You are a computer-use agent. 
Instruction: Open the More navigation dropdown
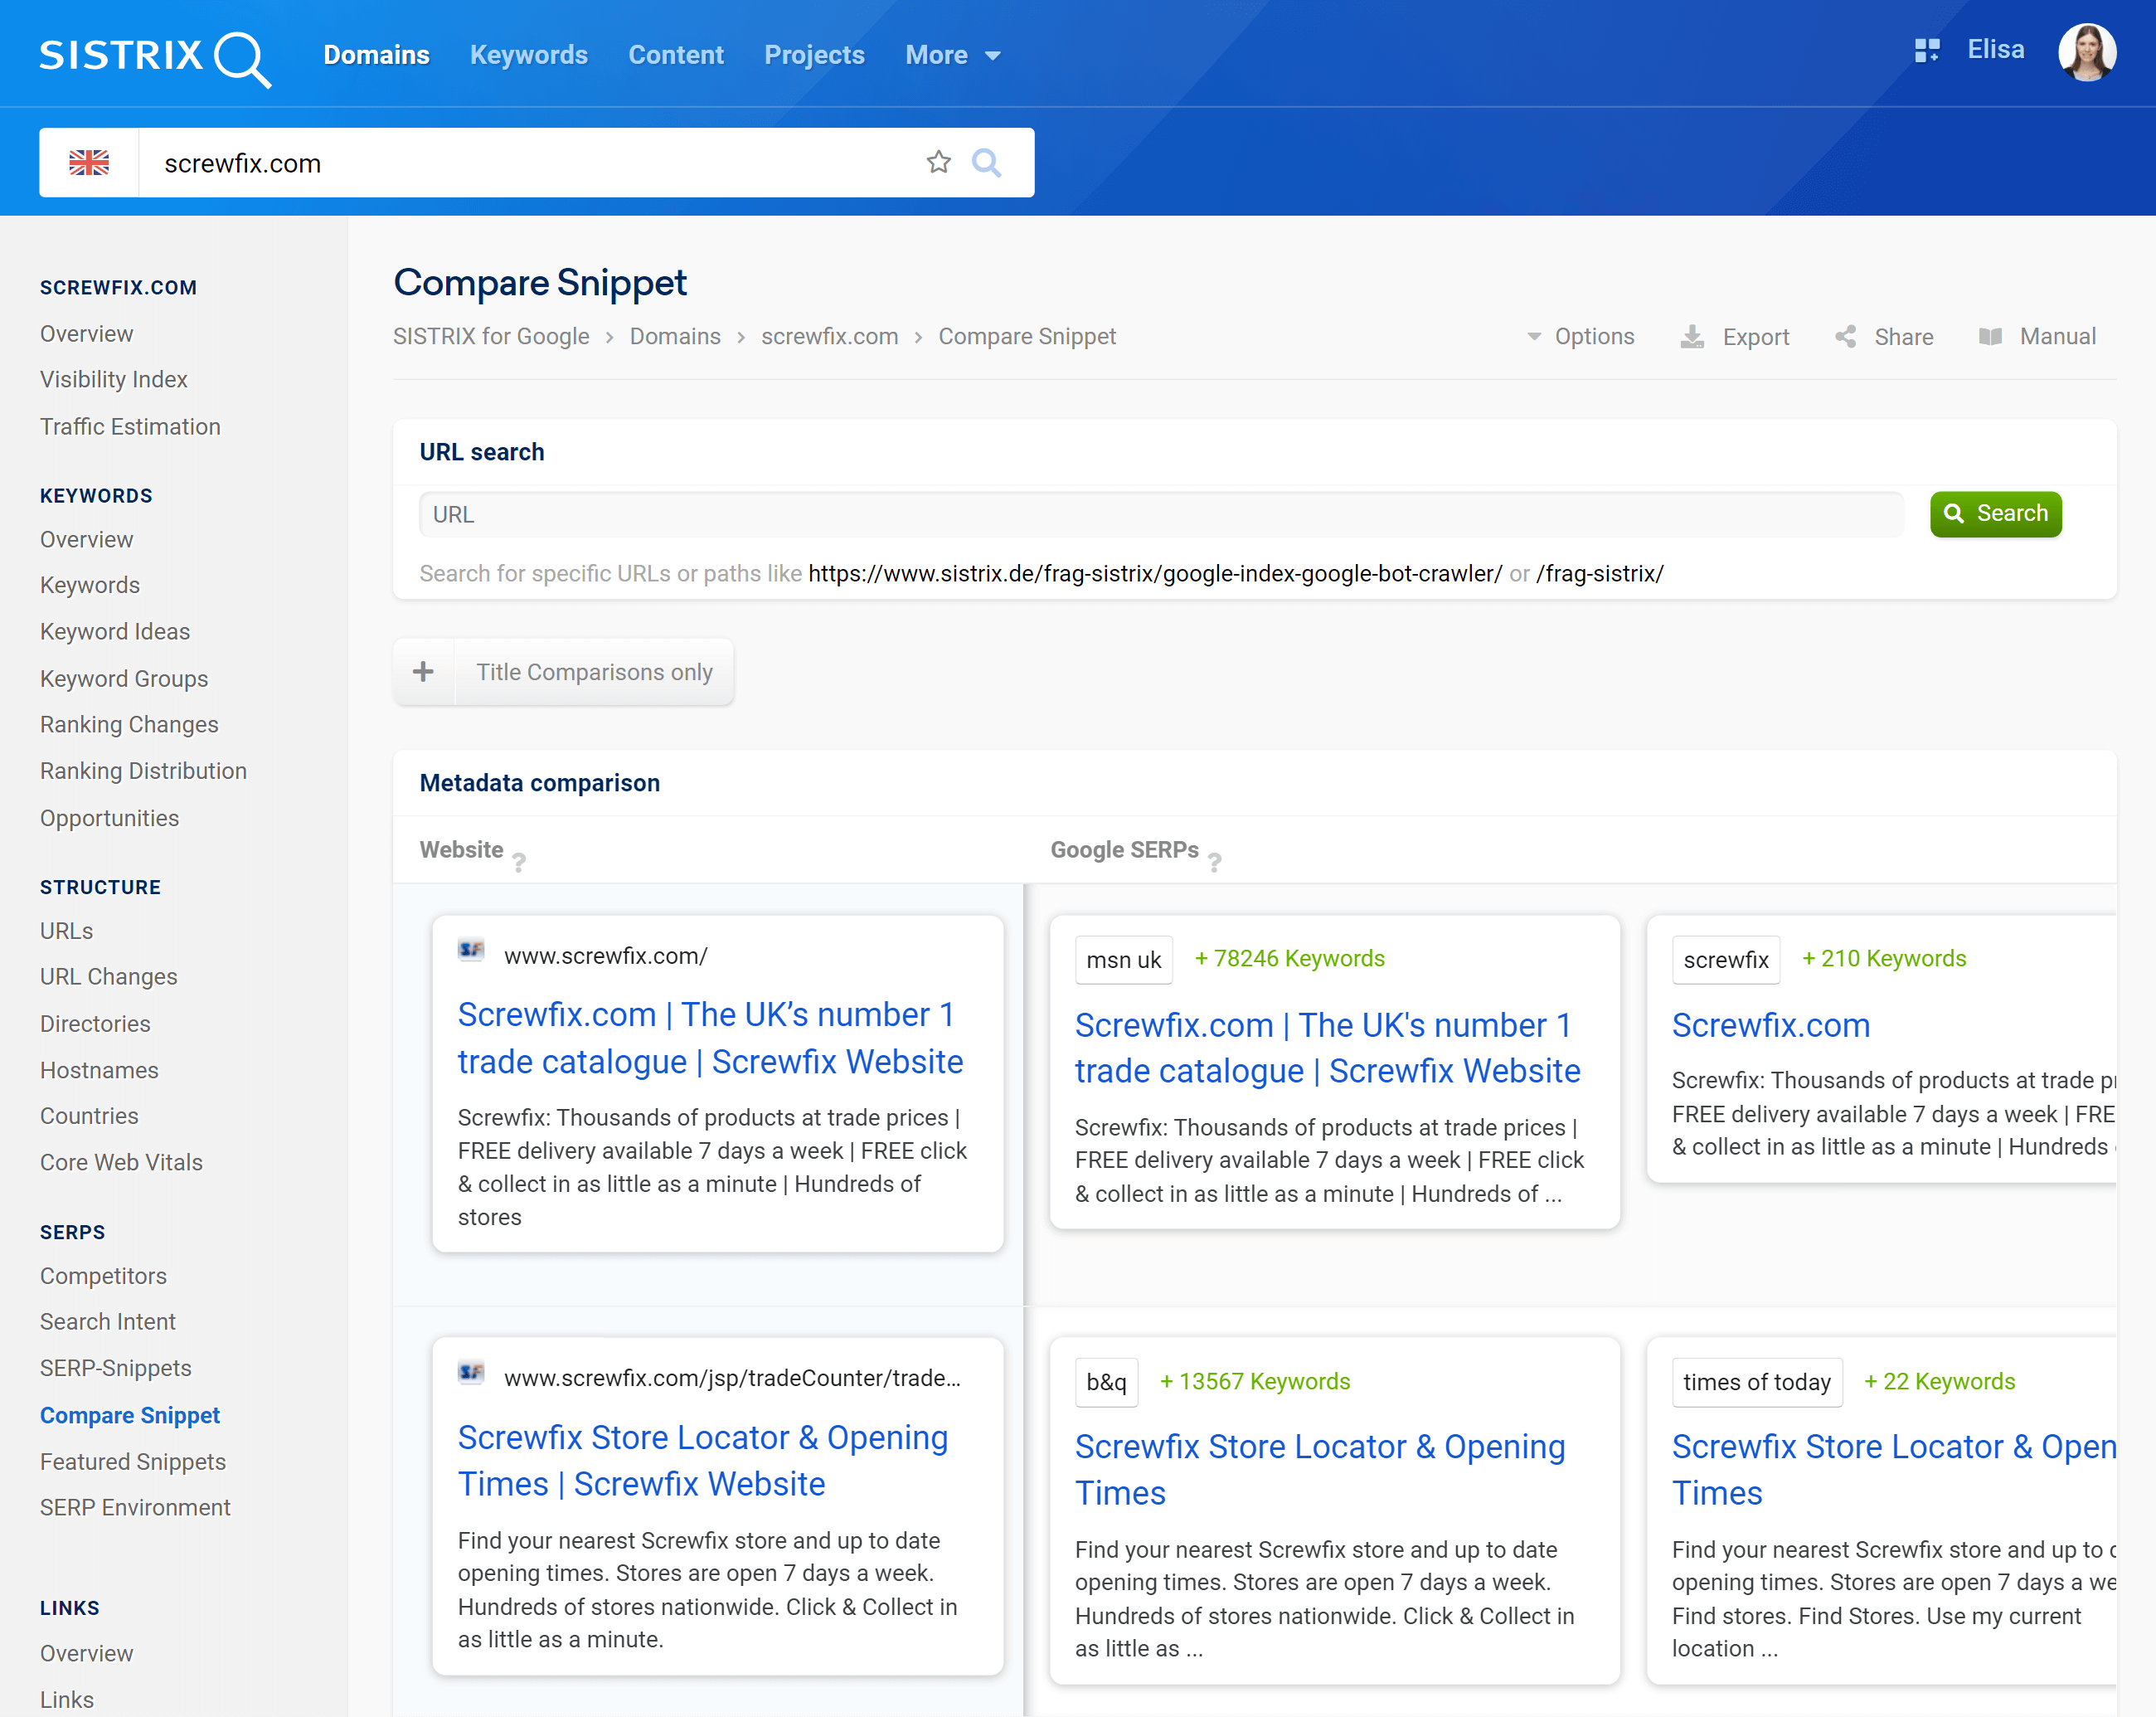pos(949,55)
